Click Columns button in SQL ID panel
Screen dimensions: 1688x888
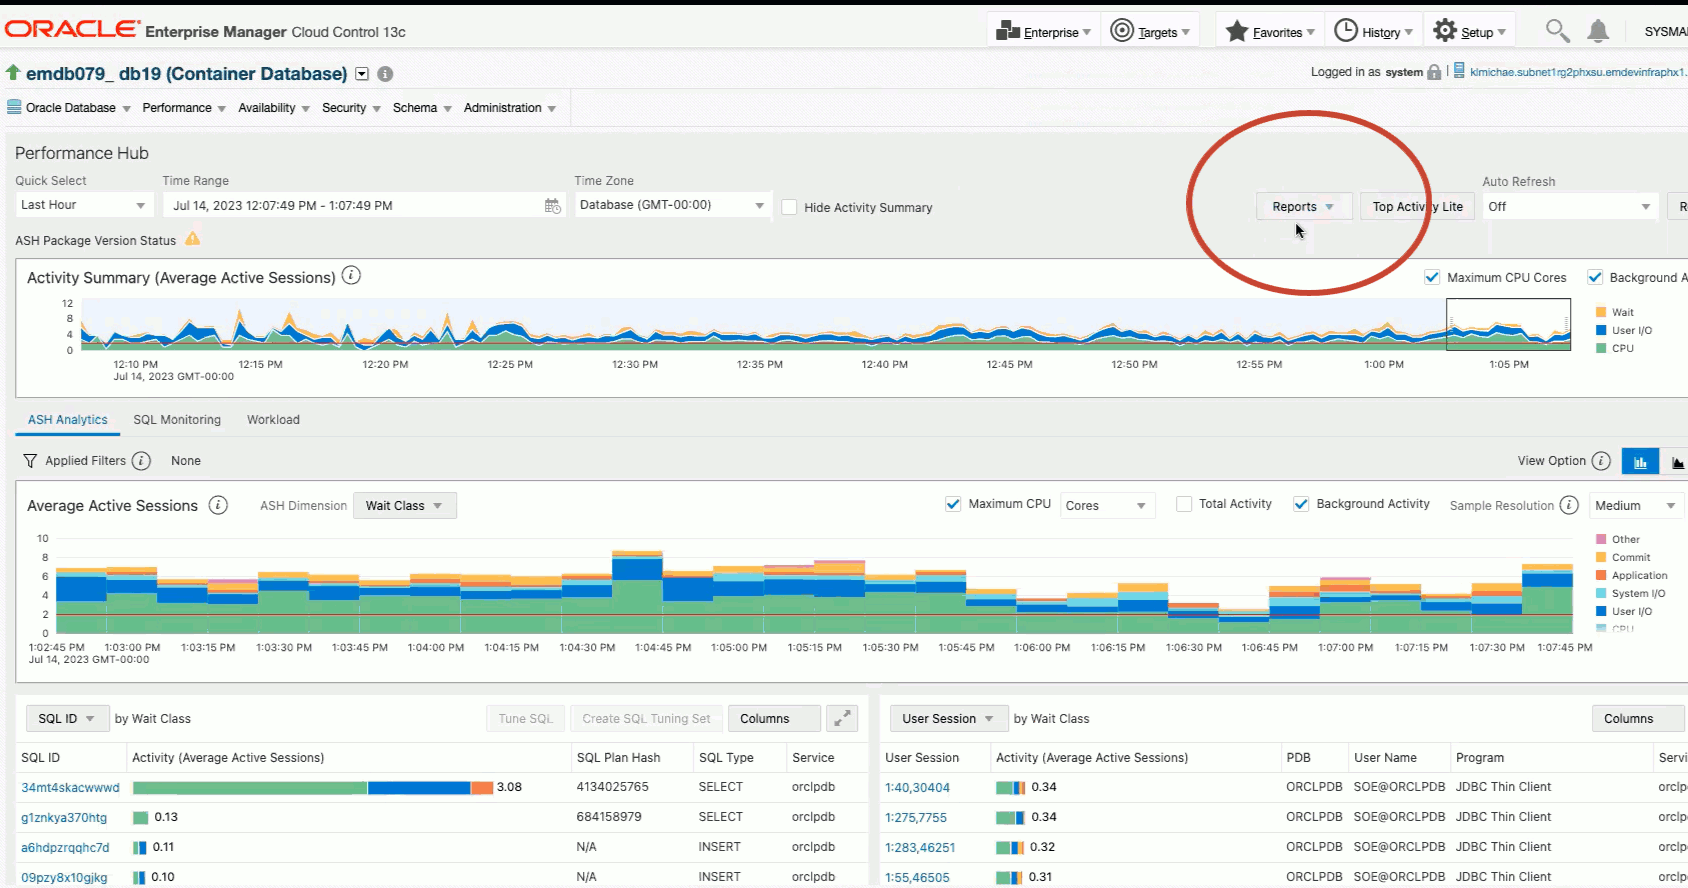click(x=774, y=718)
